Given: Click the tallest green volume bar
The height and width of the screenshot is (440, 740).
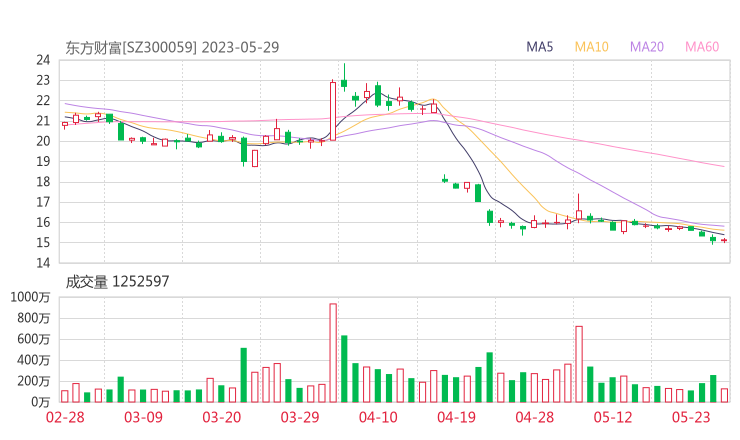Looking at the screenshot, I should pyautogui.click(x=344, y=369).
